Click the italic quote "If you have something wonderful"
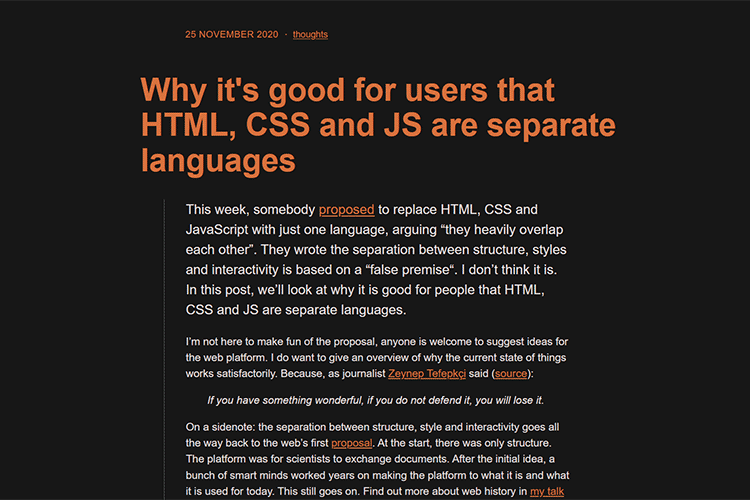750x500 pixels. 375,400
